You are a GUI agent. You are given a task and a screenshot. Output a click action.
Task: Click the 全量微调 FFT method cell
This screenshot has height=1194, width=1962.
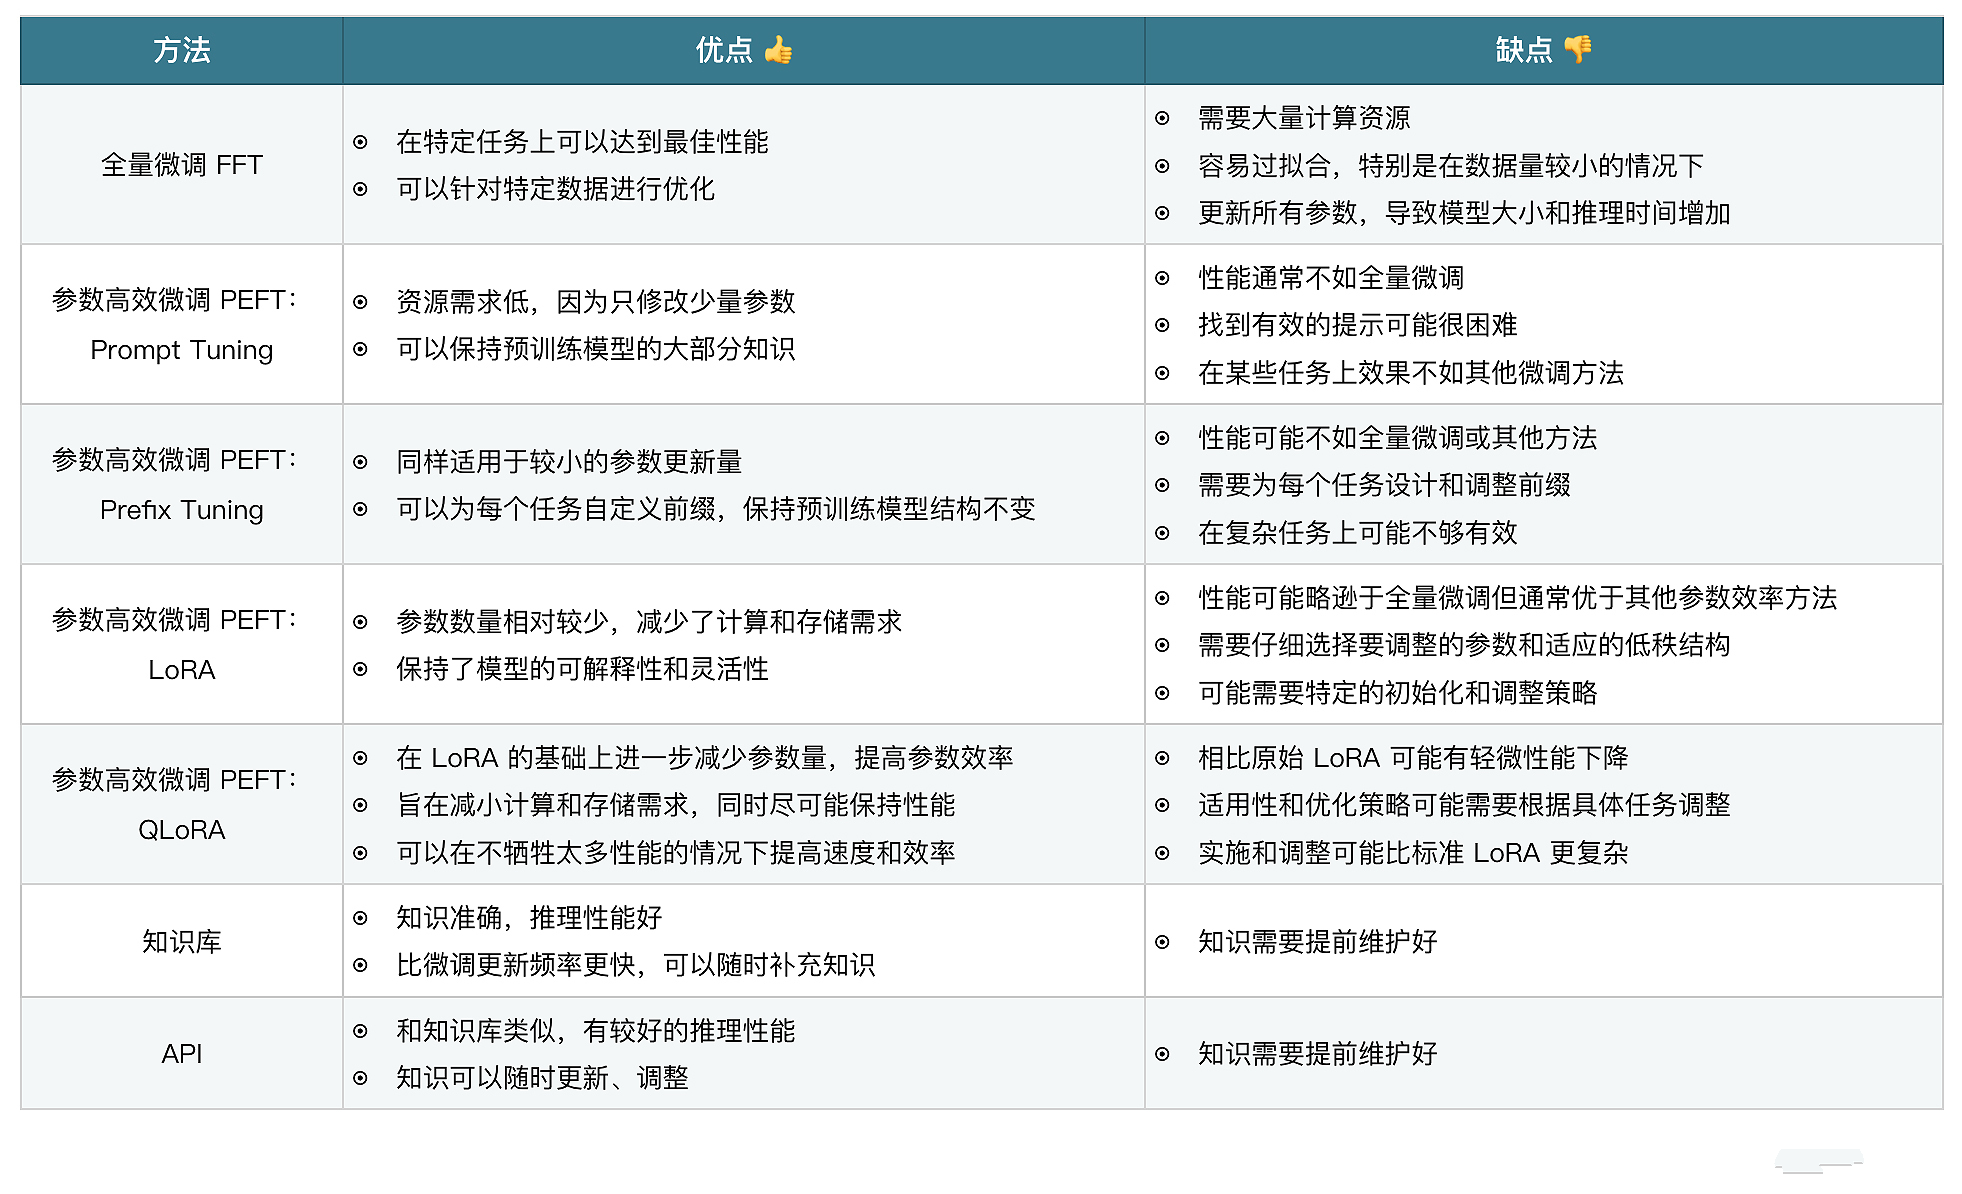click(x=182, y=165)
